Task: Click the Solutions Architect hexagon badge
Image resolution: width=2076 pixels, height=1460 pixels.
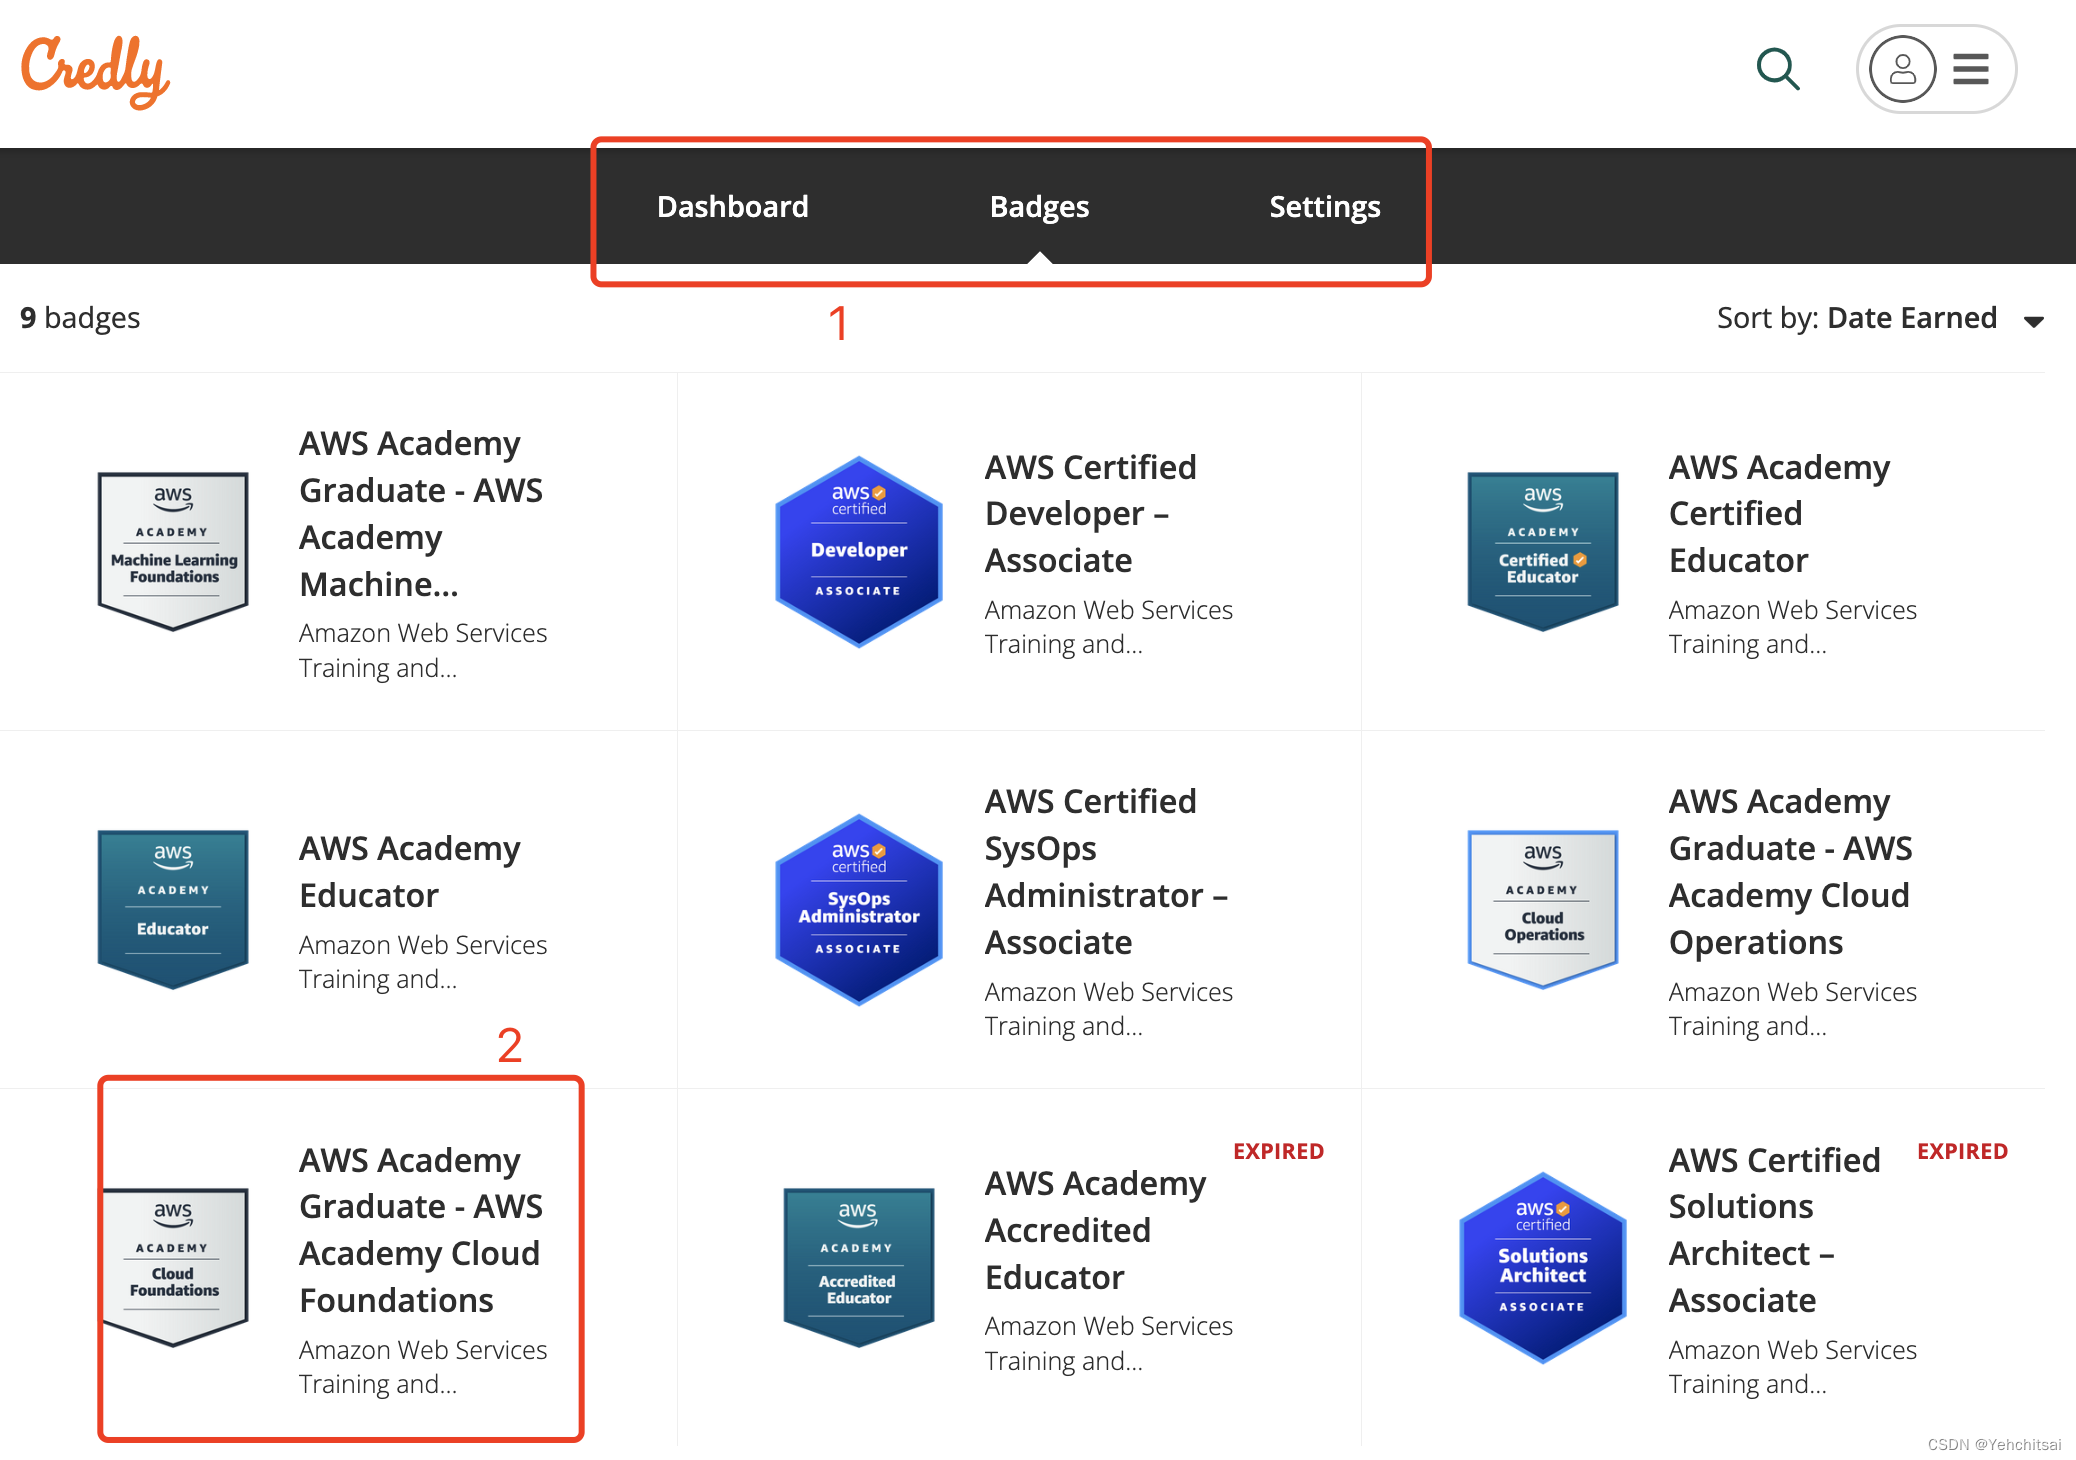Action: pos(1542,1267)
